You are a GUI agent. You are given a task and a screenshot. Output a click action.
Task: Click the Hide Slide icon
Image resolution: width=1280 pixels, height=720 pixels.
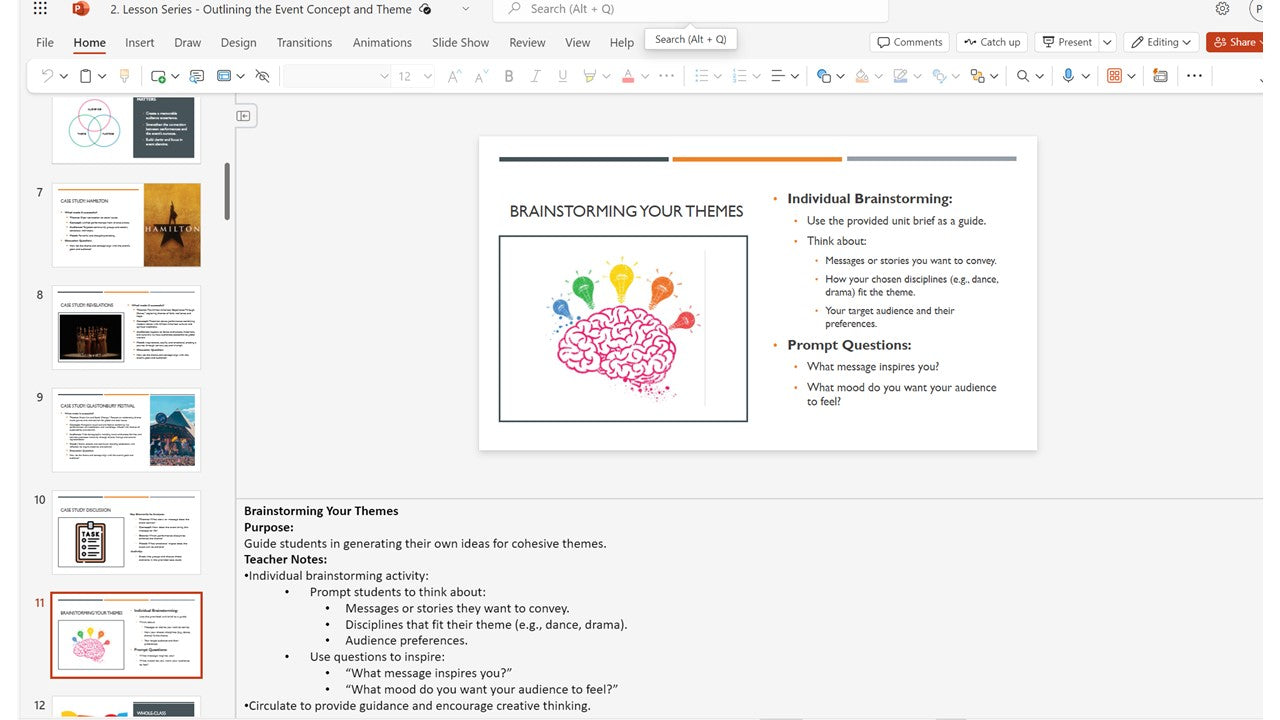tap(262, 76)
